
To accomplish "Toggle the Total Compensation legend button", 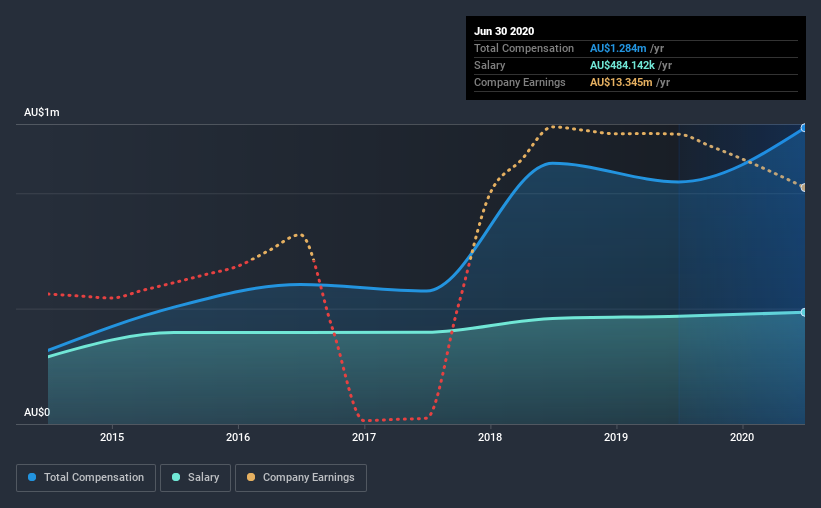I will [86, 478].
